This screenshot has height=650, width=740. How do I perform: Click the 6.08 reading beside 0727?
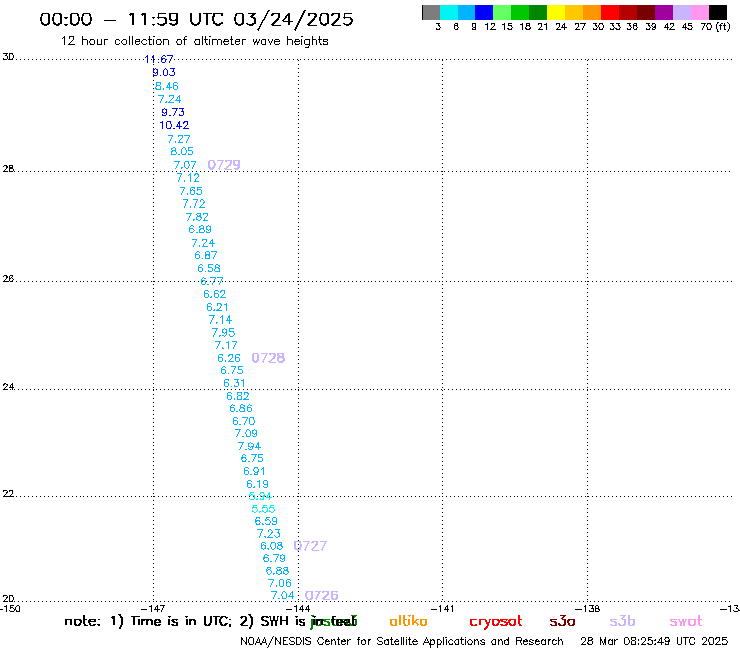coord(272,546)
